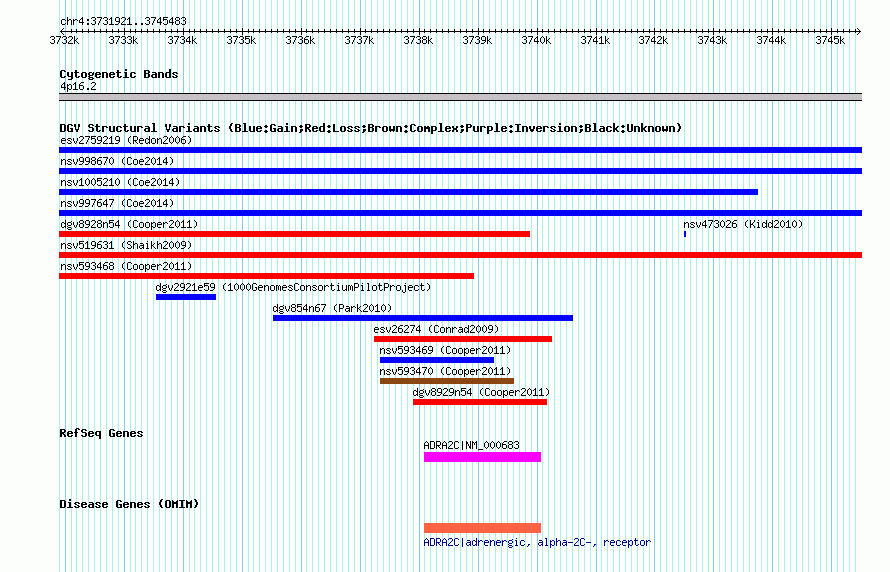The width and height of the screenshot is (890, 572).
Task: Click the Disease Genes (OMIM) track title
Action: [129, 504]
